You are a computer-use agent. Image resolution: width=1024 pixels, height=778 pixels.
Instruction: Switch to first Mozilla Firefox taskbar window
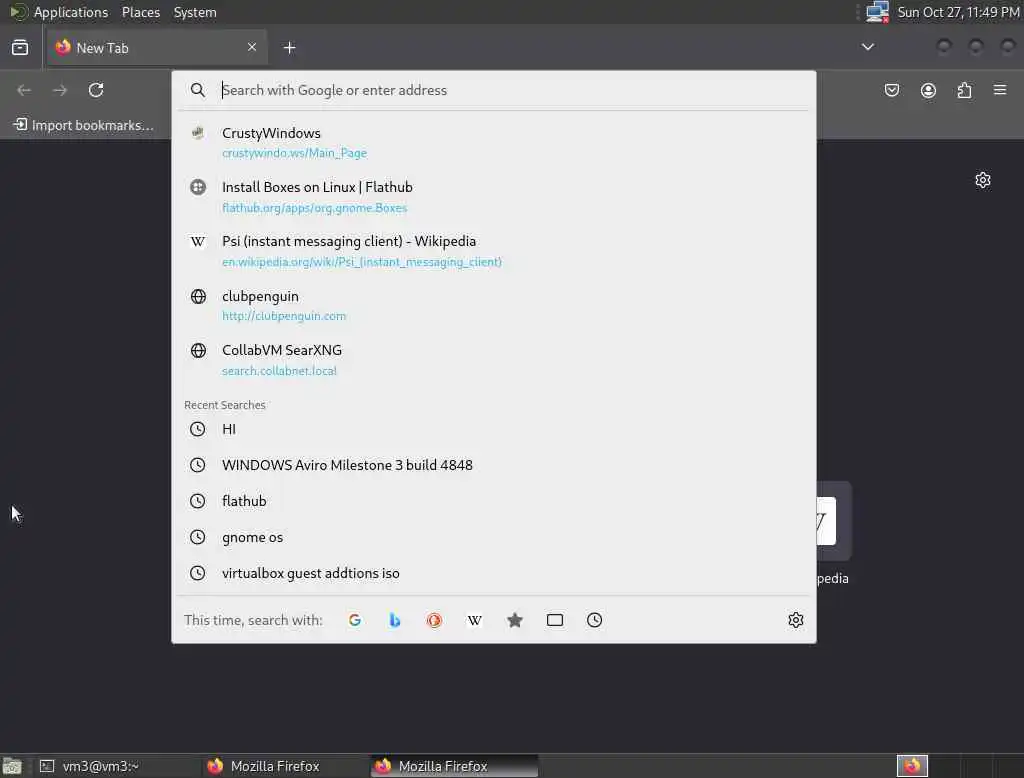click(x=283, y=766)
